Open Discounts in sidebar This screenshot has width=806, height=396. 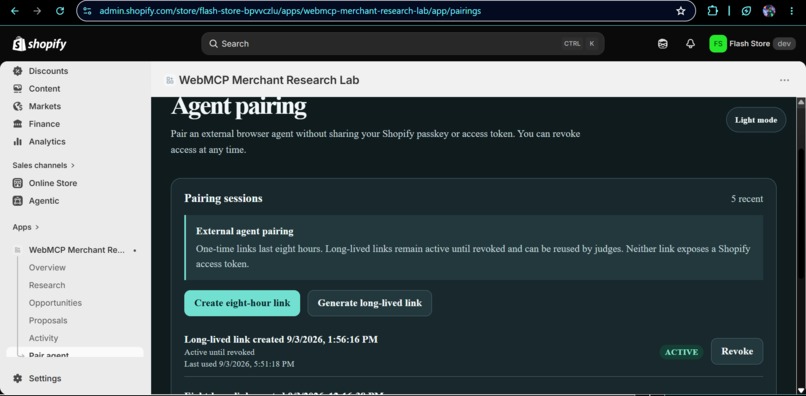(48, 71)
